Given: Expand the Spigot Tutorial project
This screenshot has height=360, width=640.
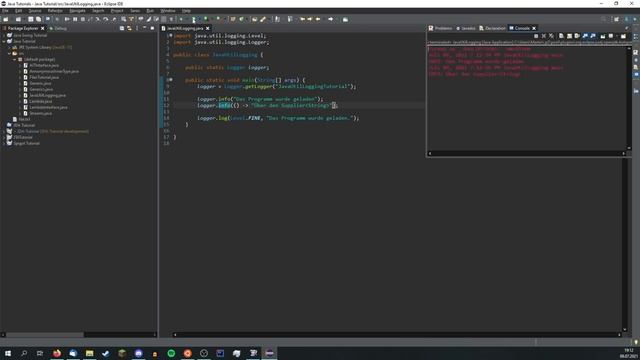Looking at the screenshot, I should tap(4, 143).
